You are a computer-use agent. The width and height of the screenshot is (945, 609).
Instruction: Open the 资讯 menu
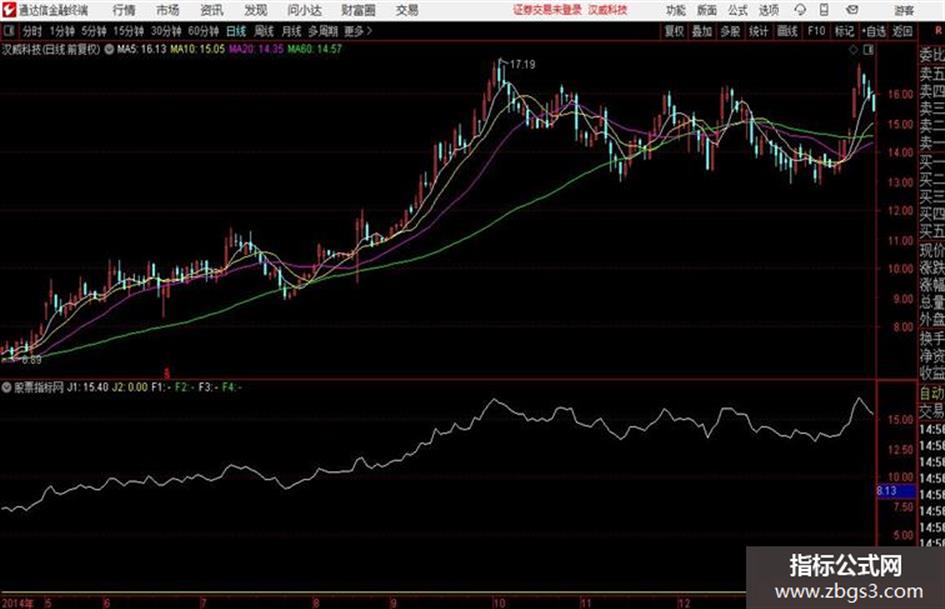click(x=212, y=10)
